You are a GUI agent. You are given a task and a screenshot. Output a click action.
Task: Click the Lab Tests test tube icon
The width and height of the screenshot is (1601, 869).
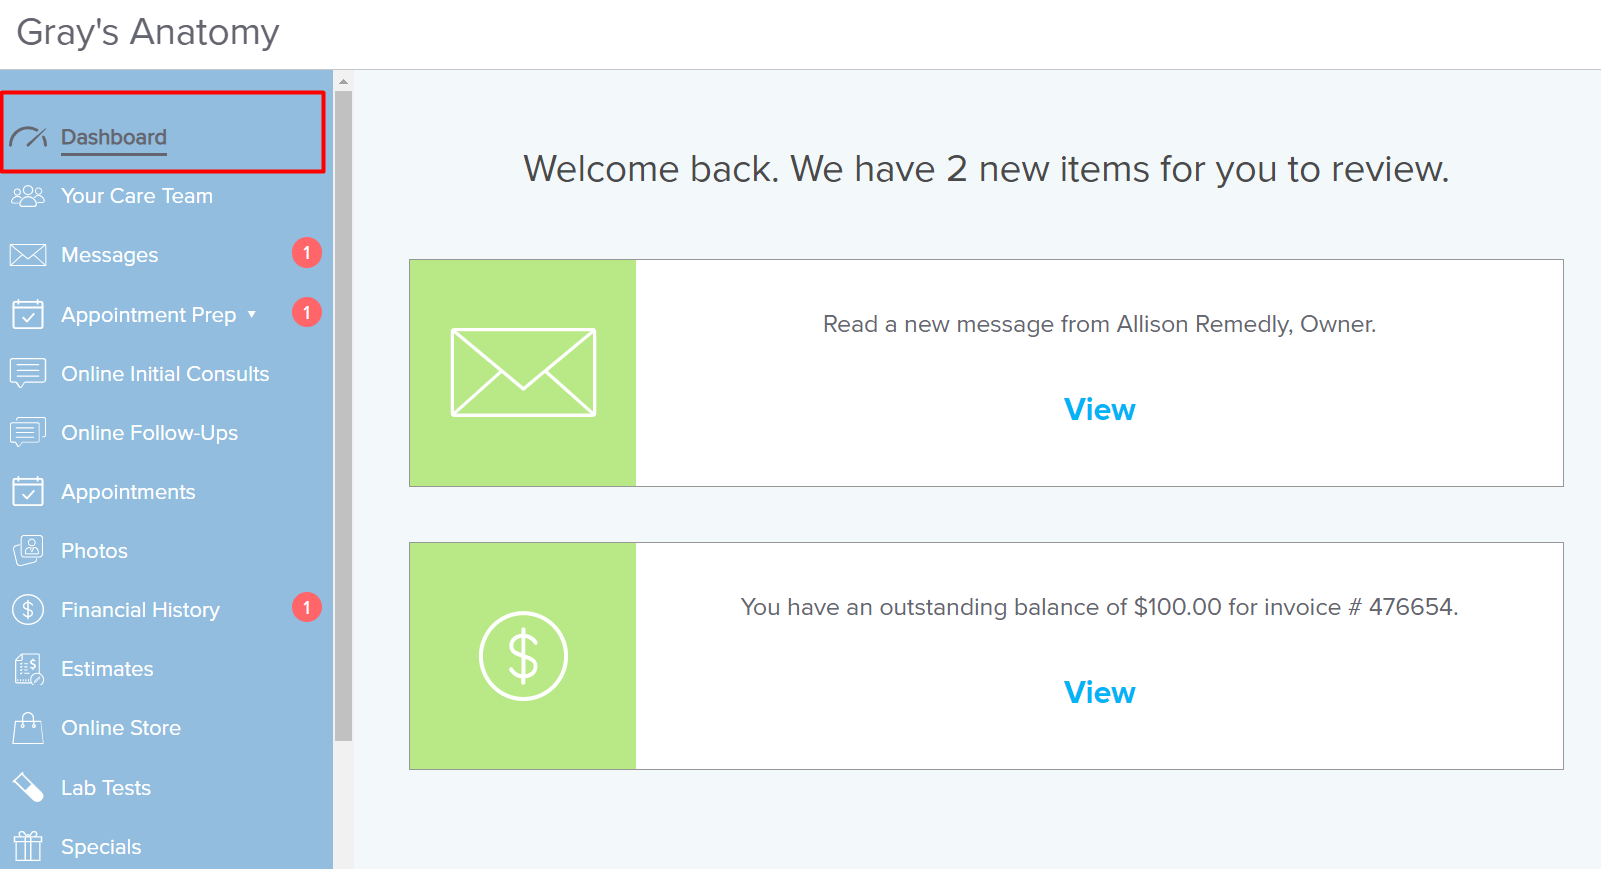point(28,787)
